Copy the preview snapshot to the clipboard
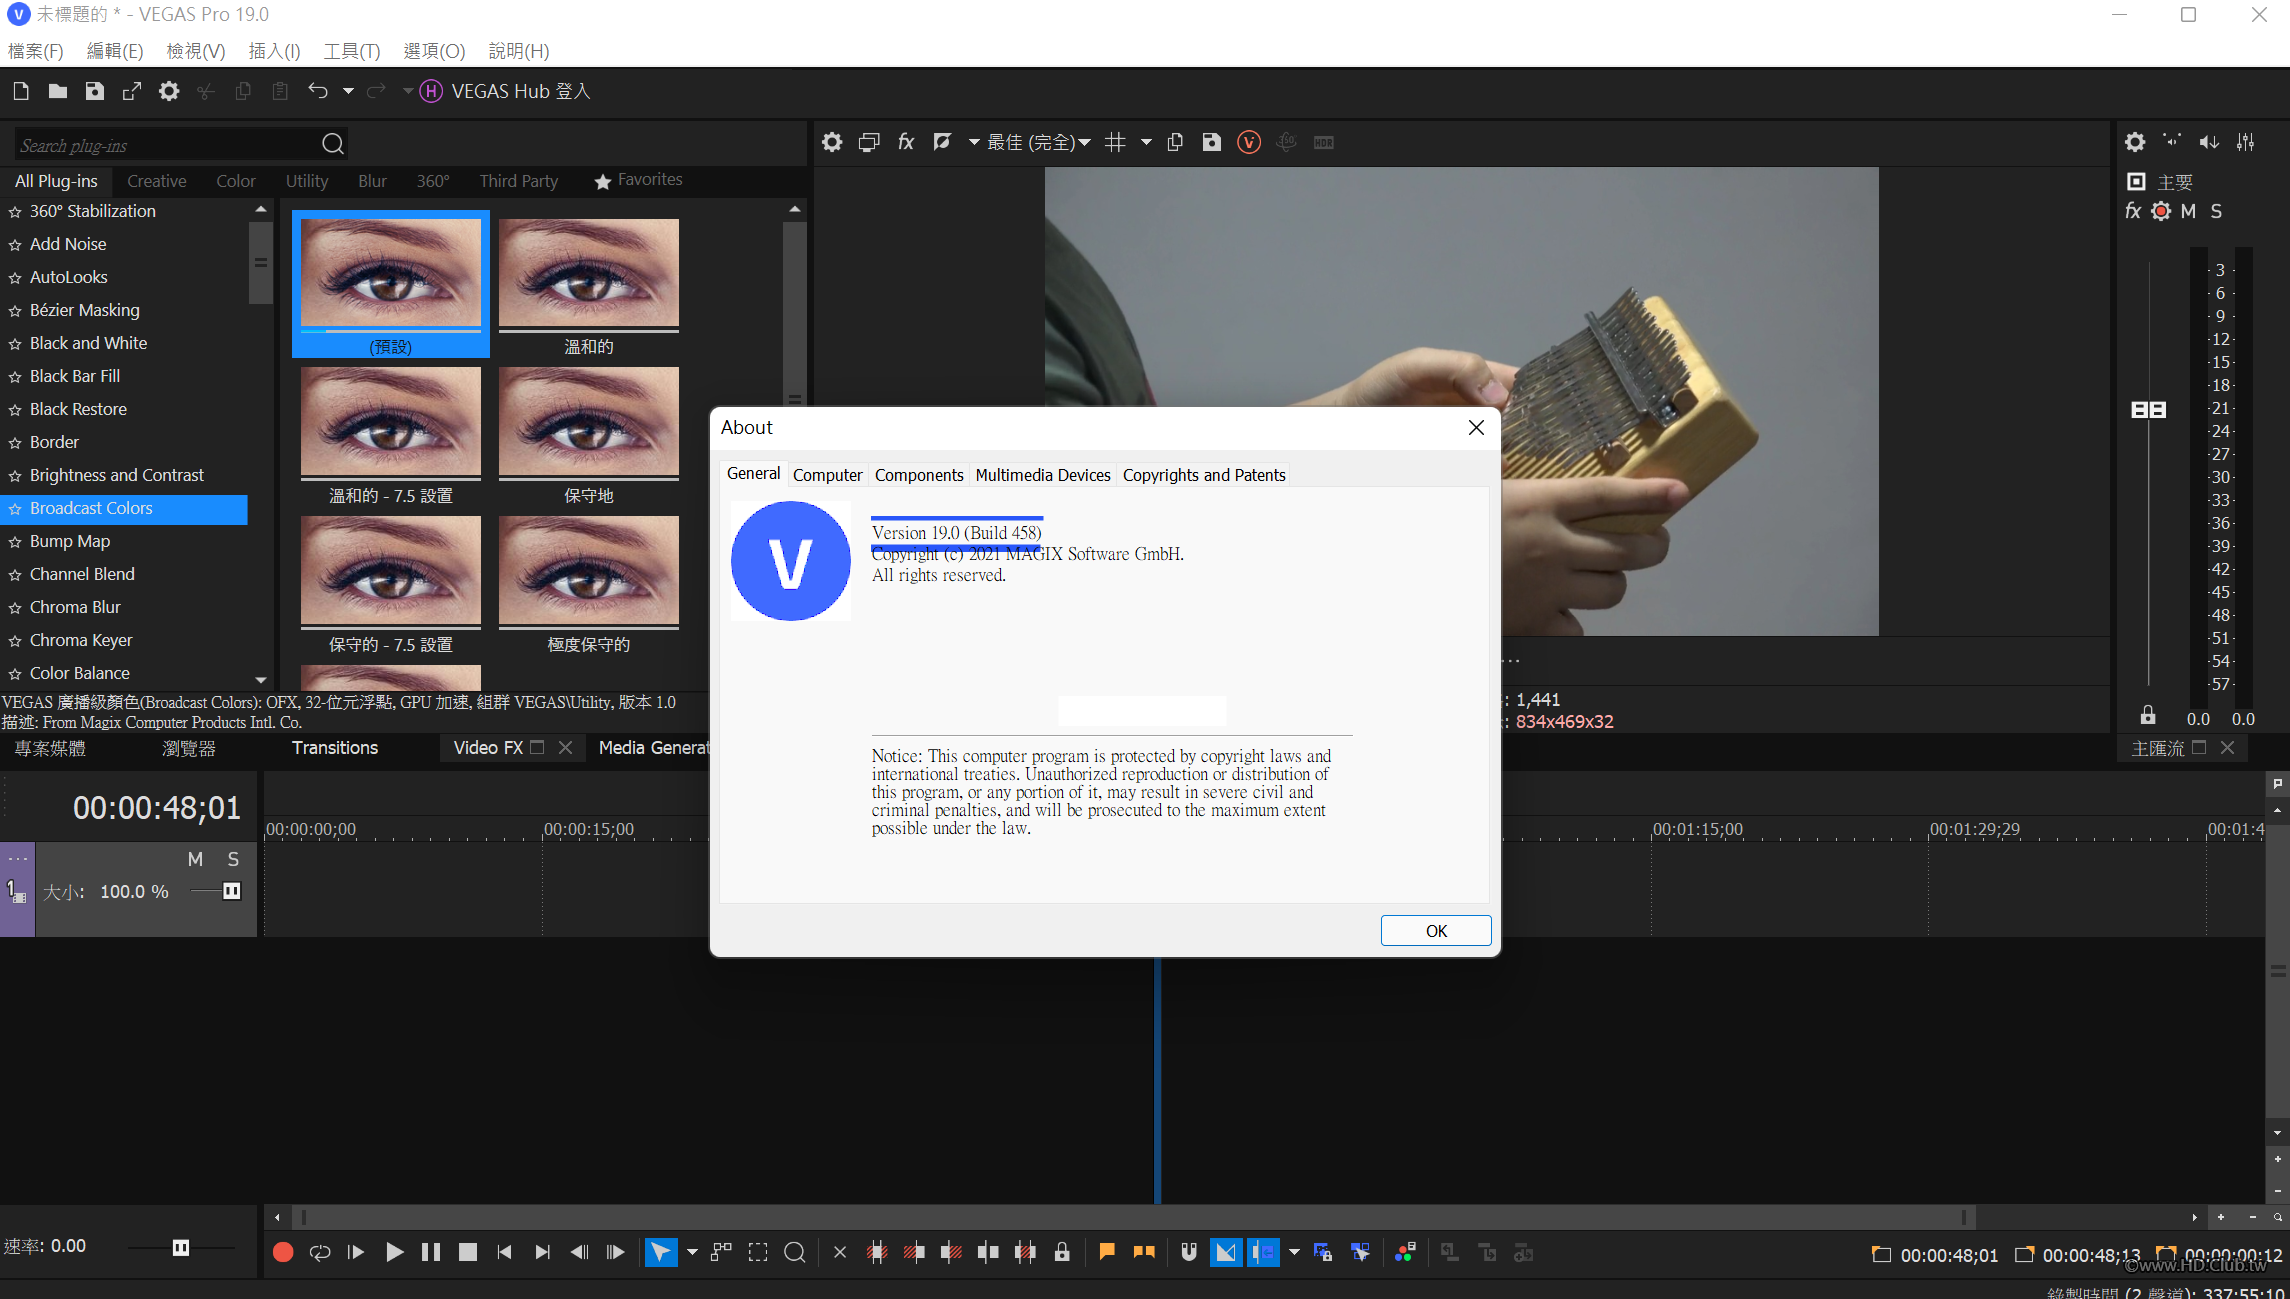Screen dimensions: 2290x1299 point(1175,142)
